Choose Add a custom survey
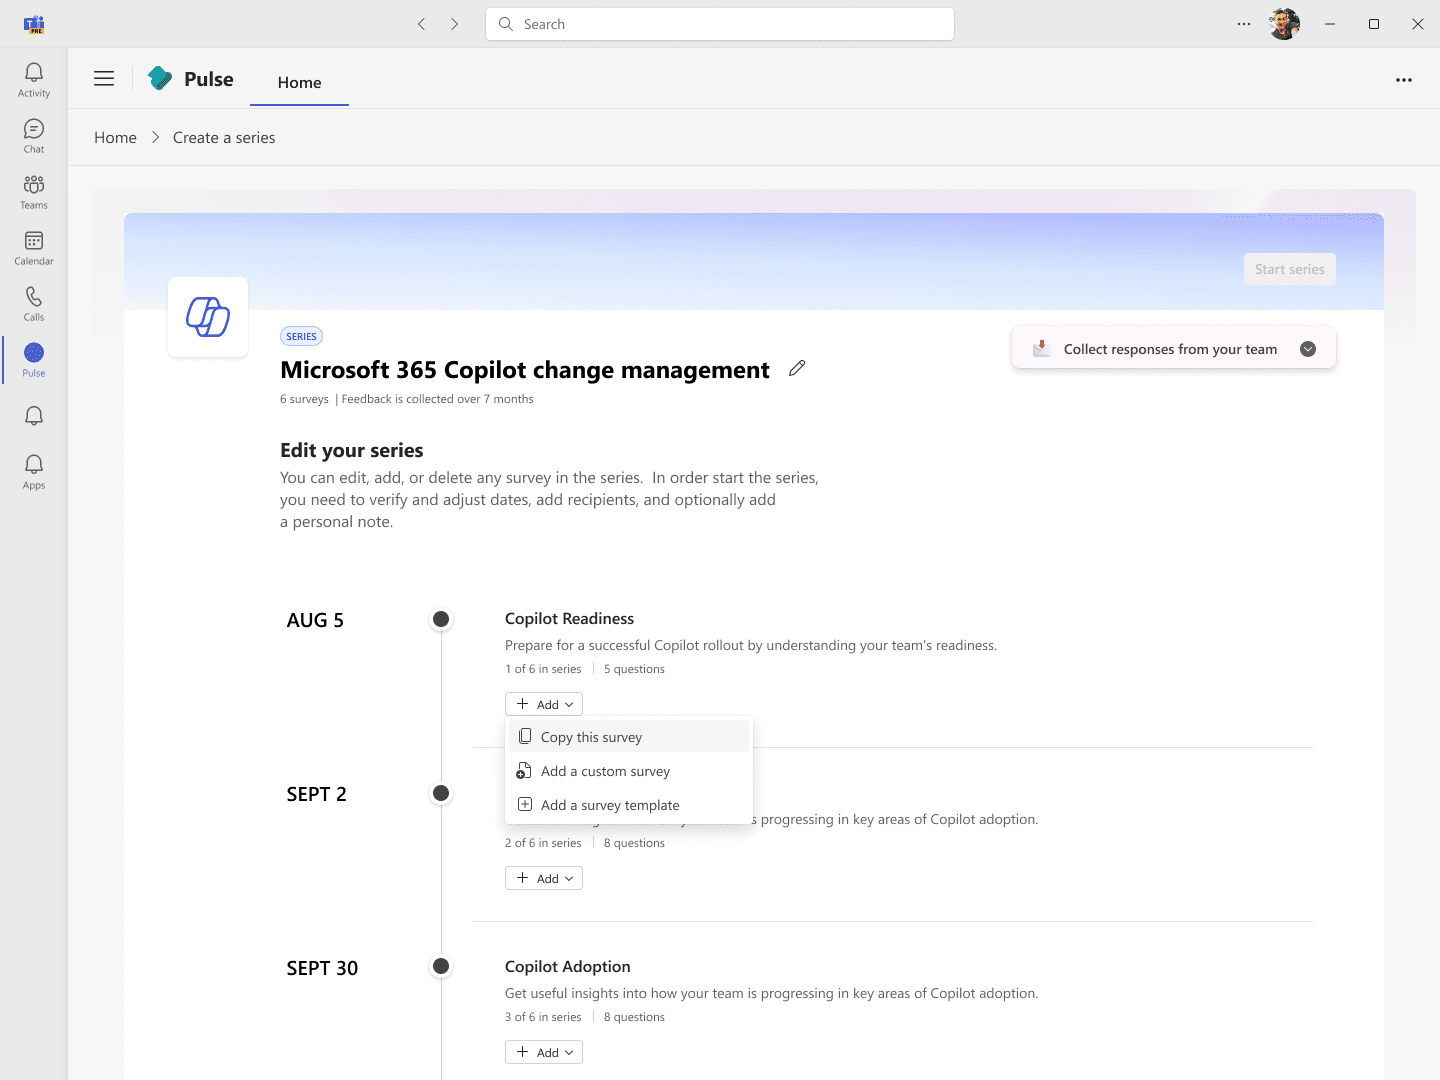Screen dimensions: 1440x1080 coord(629,771)
